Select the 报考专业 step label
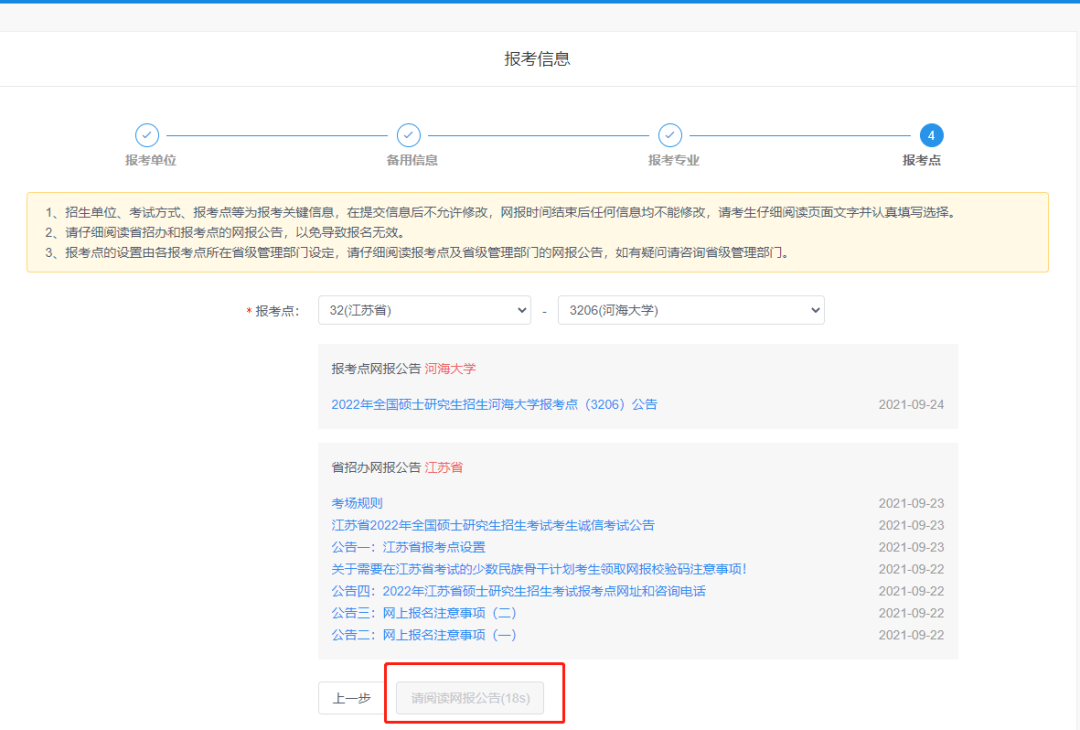 (674, 160)
